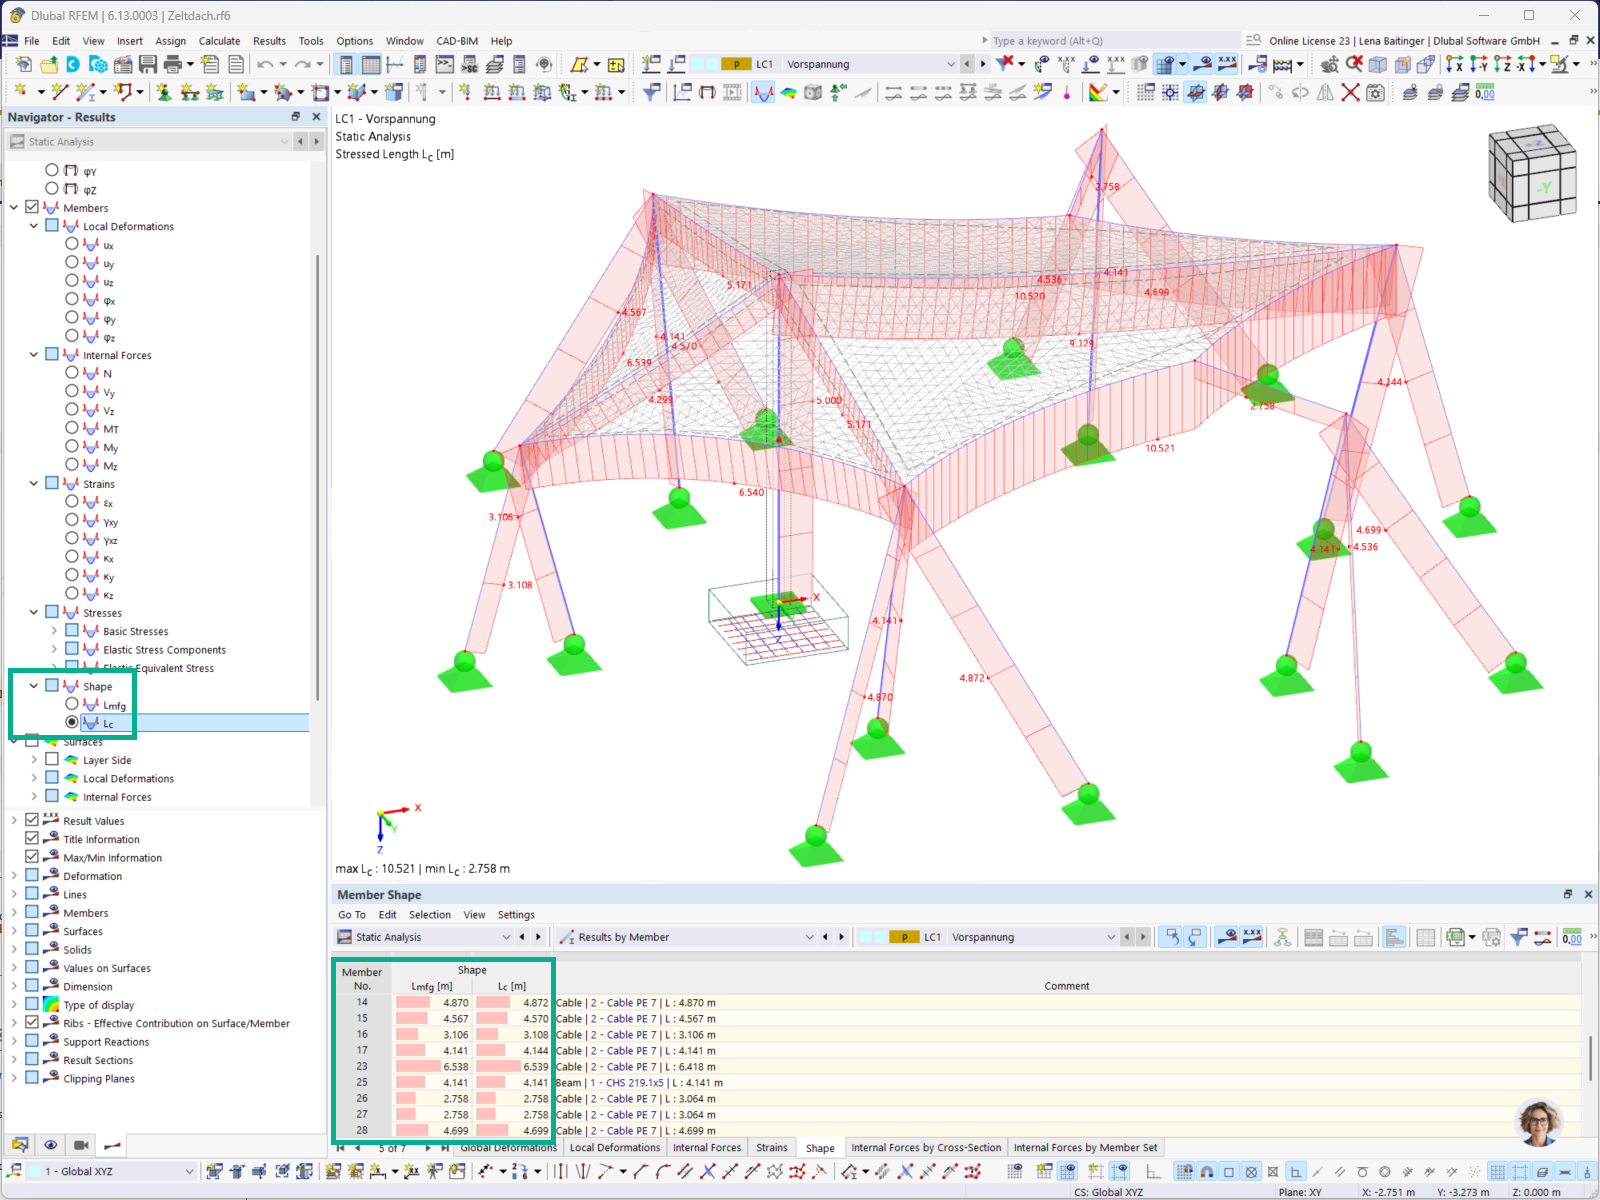Screen dimensions: 1600x1200
Task: Select the My internal force radio button
Action: (72, 446)
